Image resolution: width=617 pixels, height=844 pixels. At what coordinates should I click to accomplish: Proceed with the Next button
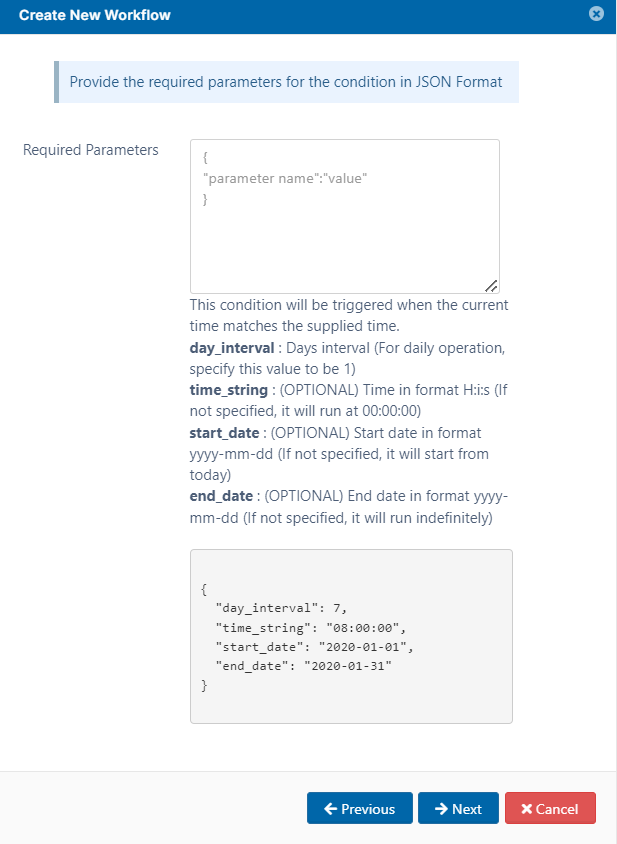coord(458,809)
